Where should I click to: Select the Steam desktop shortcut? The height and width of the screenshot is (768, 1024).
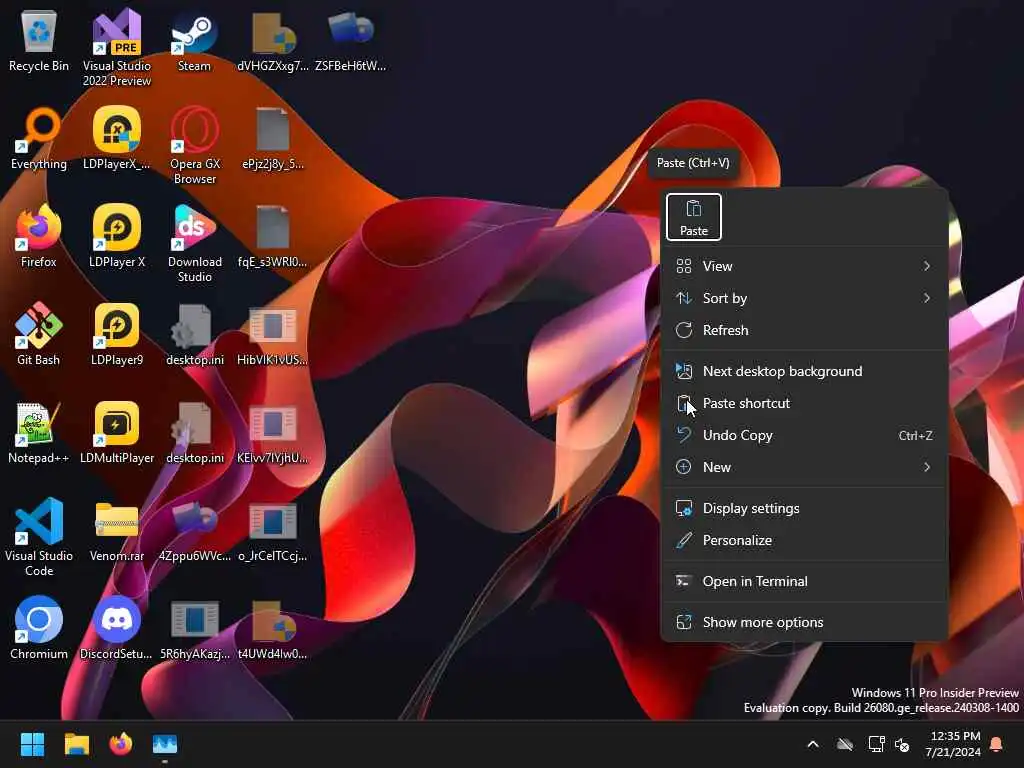194,40
